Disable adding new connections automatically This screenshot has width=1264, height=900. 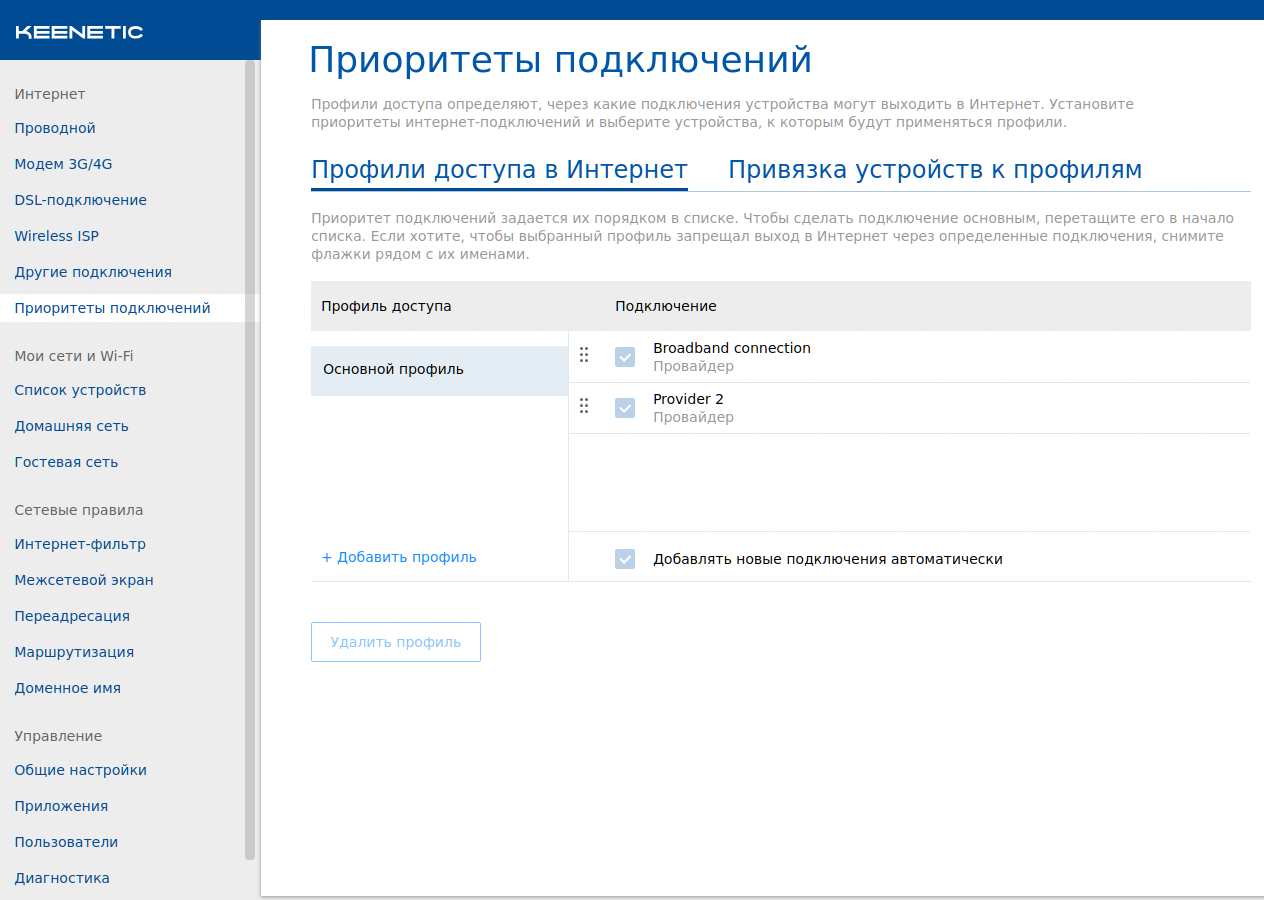pos(625,559)
